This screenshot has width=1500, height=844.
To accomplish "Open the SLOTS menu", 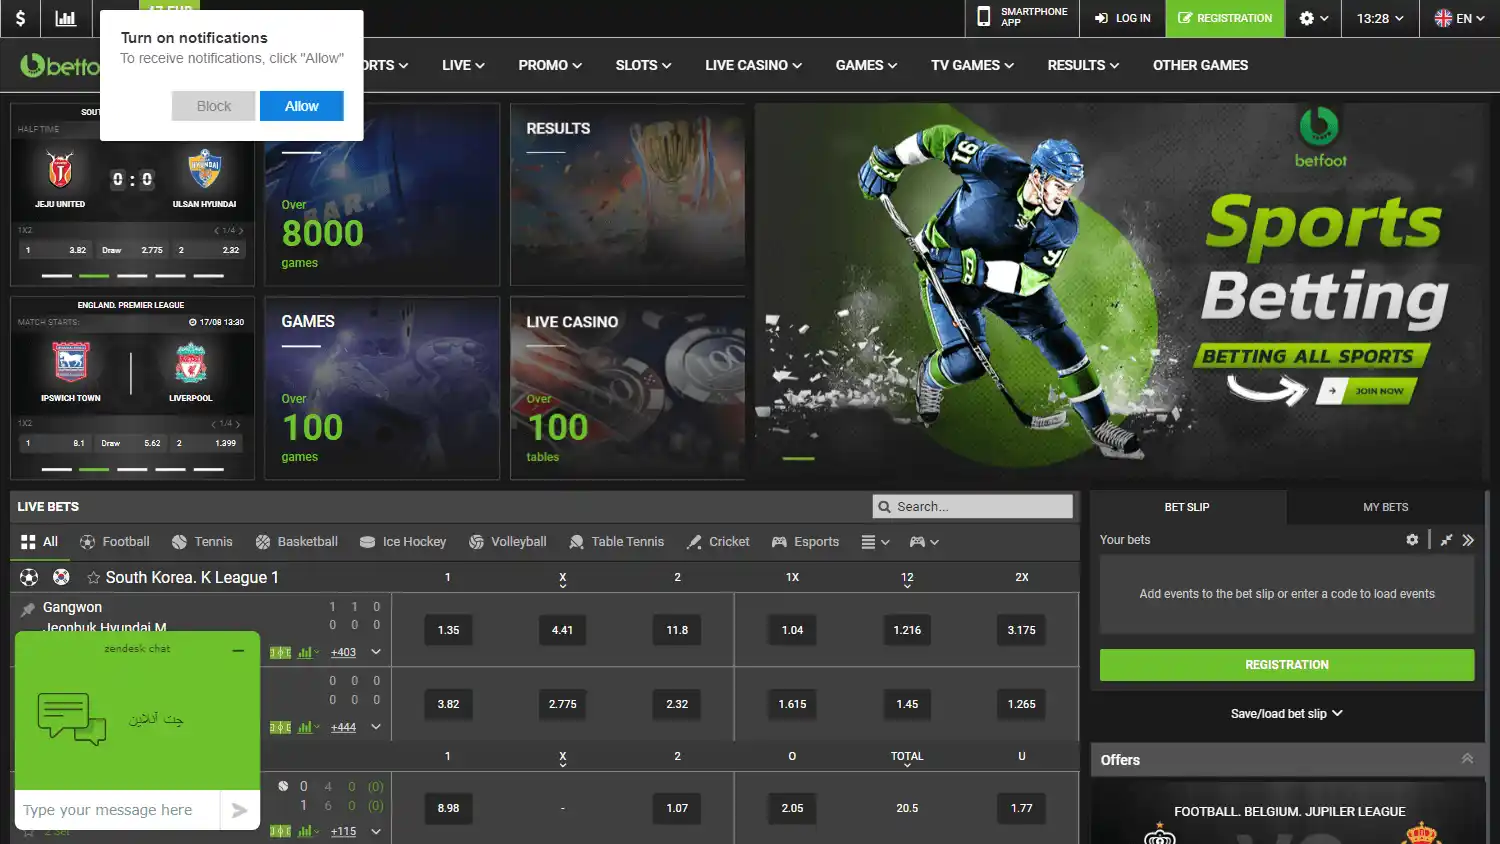I will pos(643,65).
